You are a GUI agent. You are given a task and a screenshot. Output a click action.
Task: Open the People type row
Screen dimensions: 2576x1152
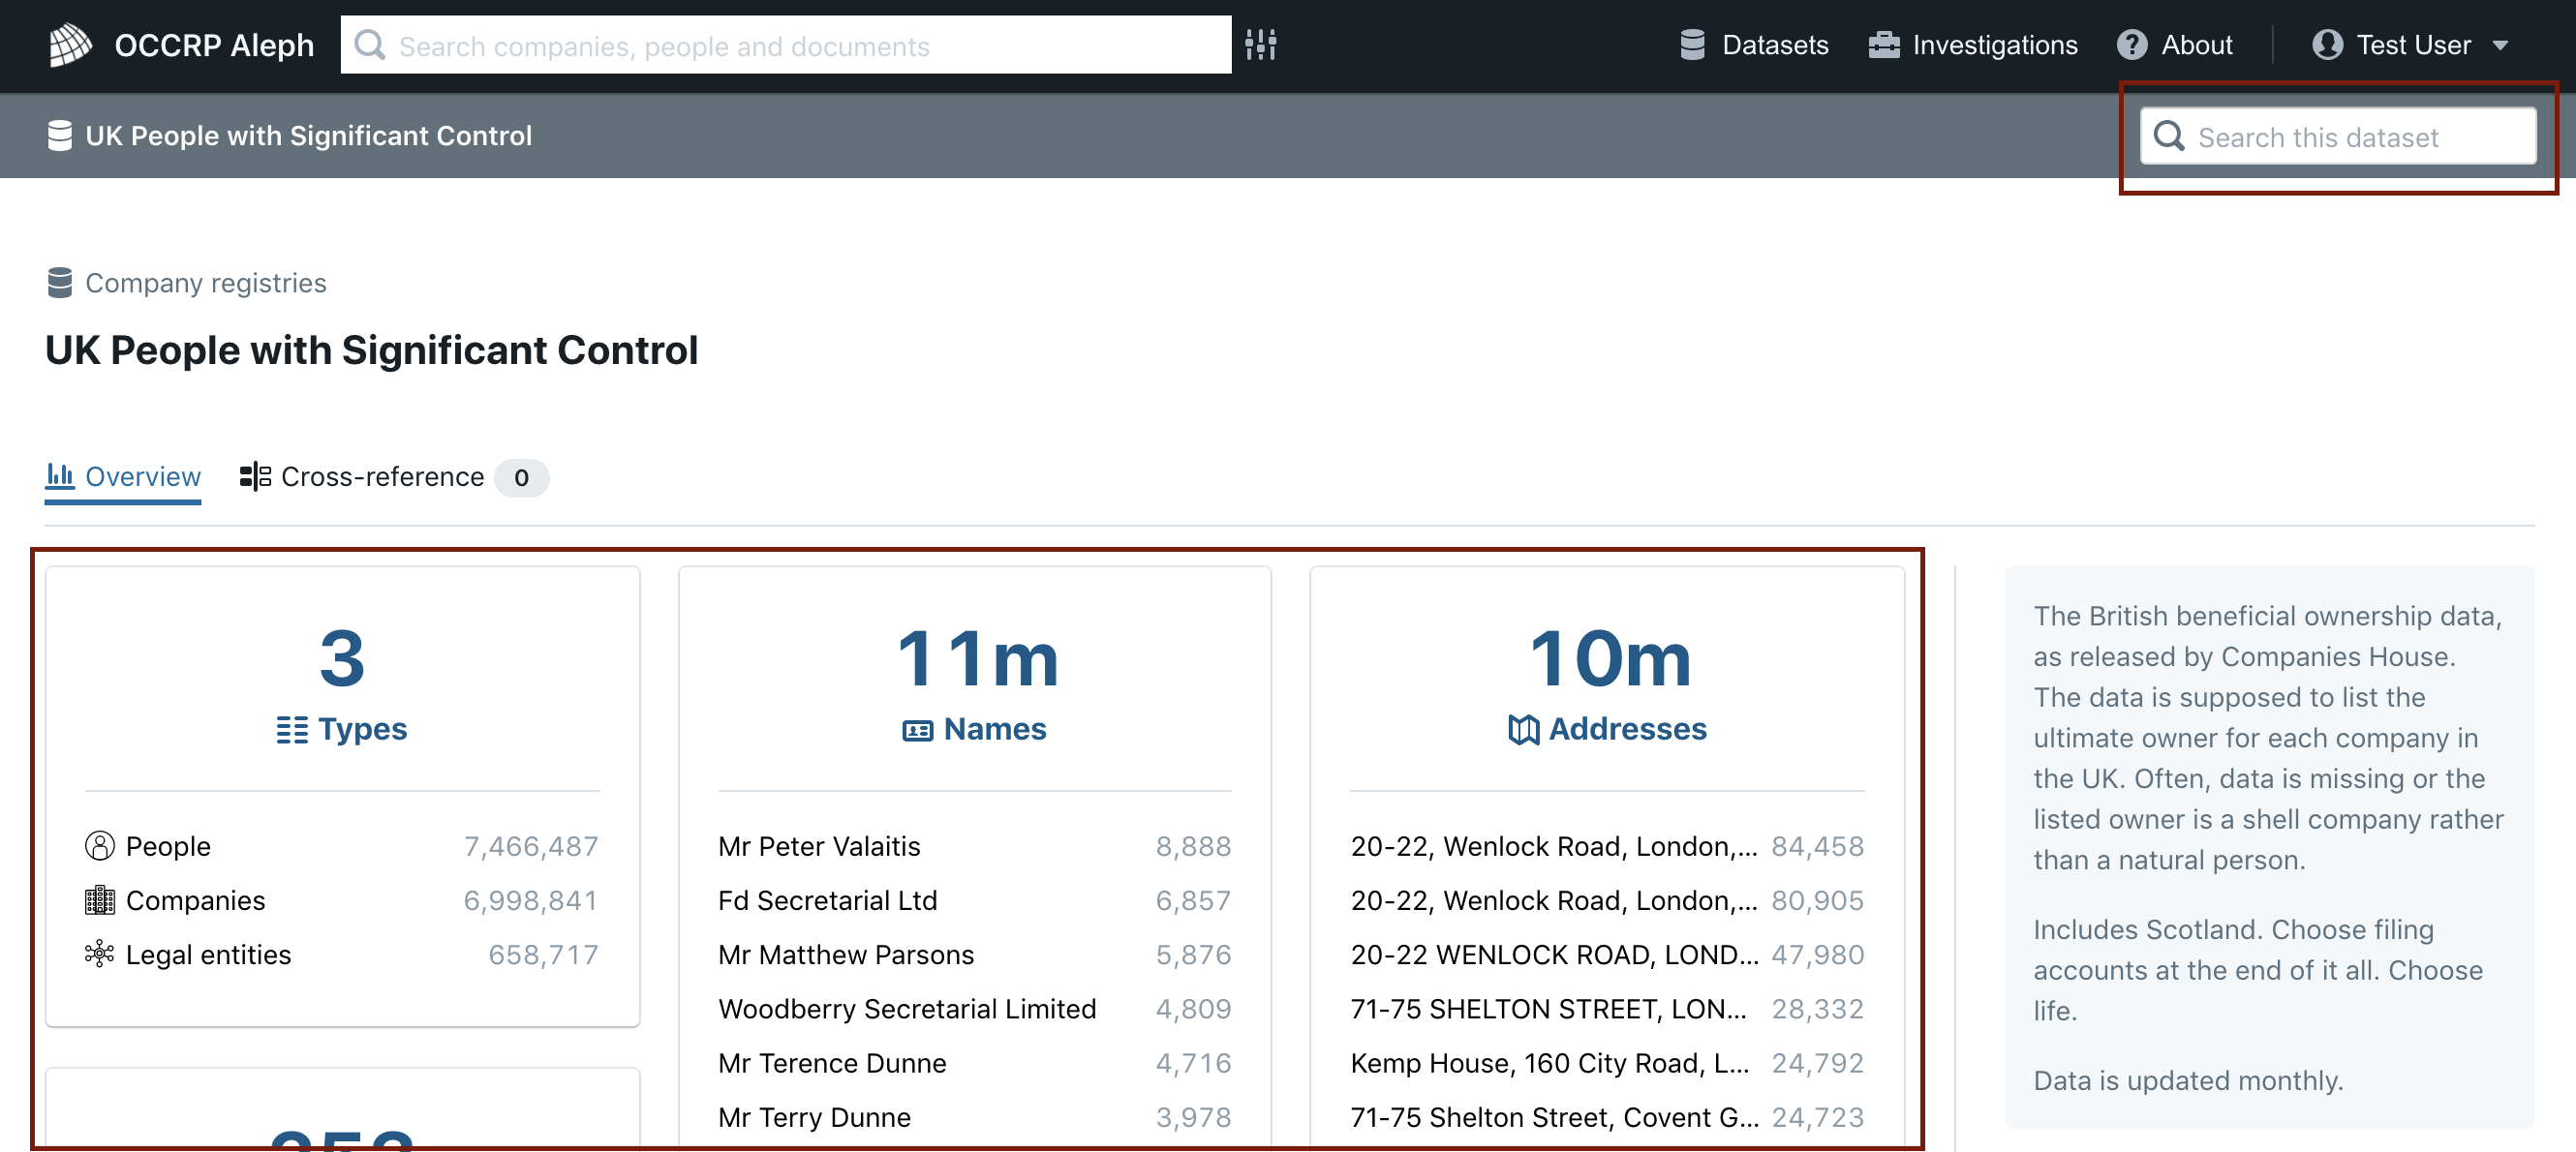tap(342, 846)
